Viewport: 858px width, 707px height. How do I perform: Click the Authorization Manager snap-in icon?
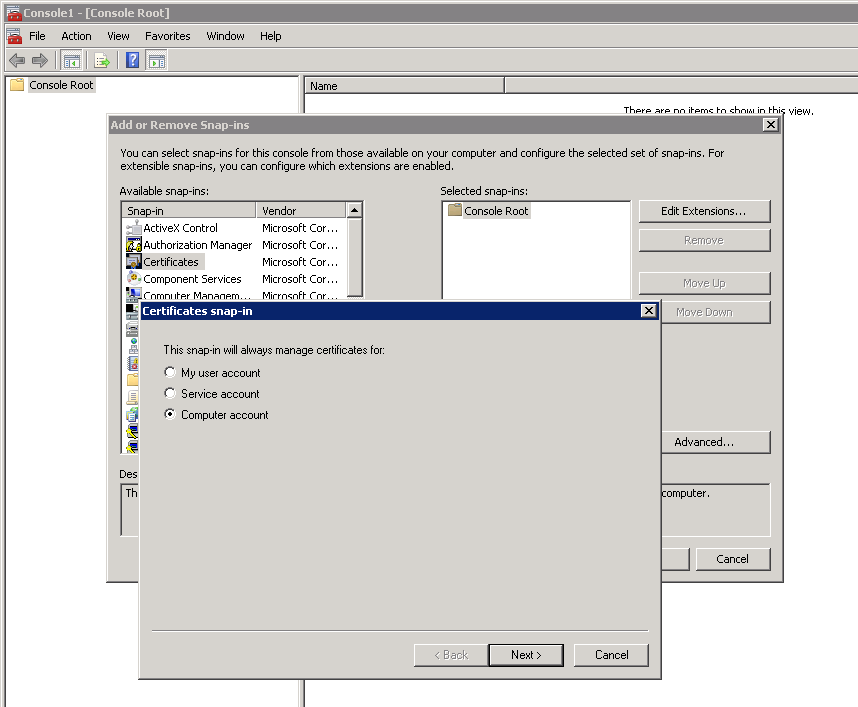coord(134,245)
